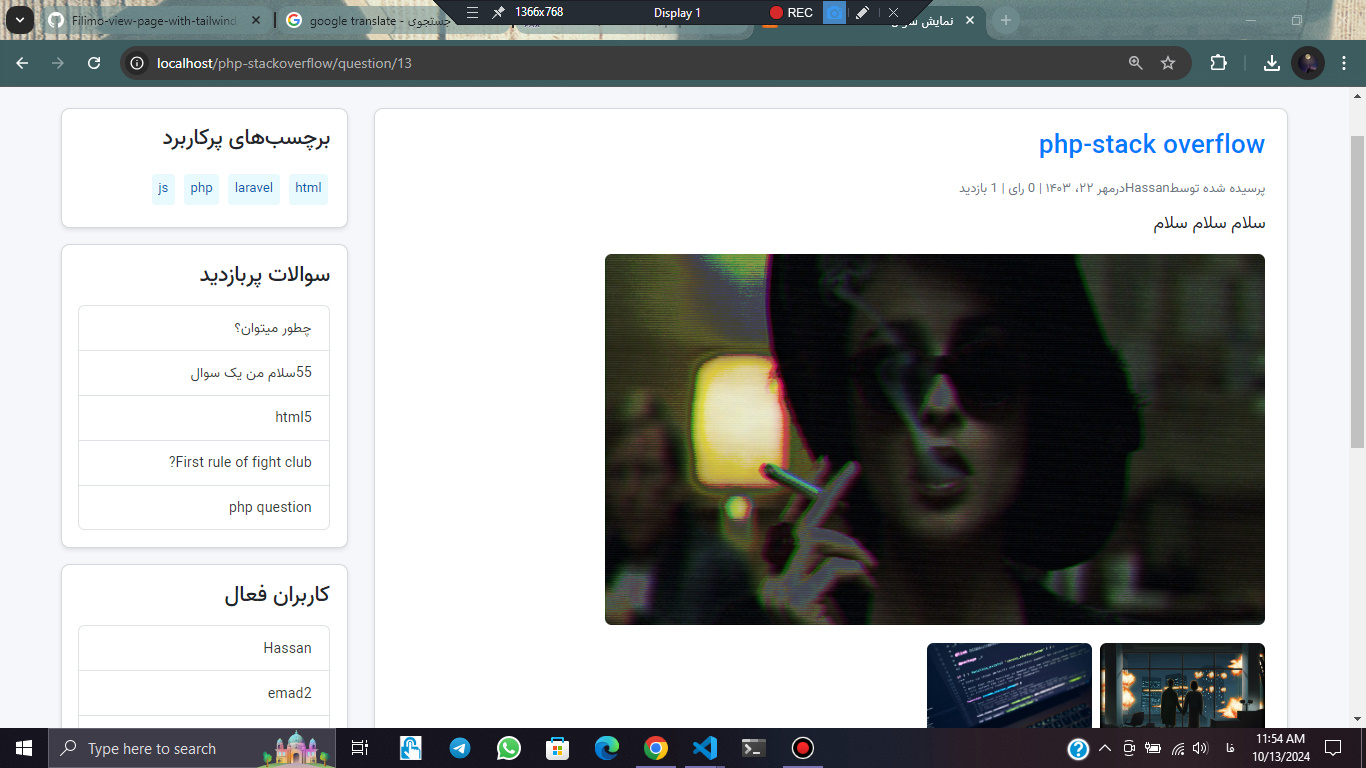Reload the current page

(94, 63)
